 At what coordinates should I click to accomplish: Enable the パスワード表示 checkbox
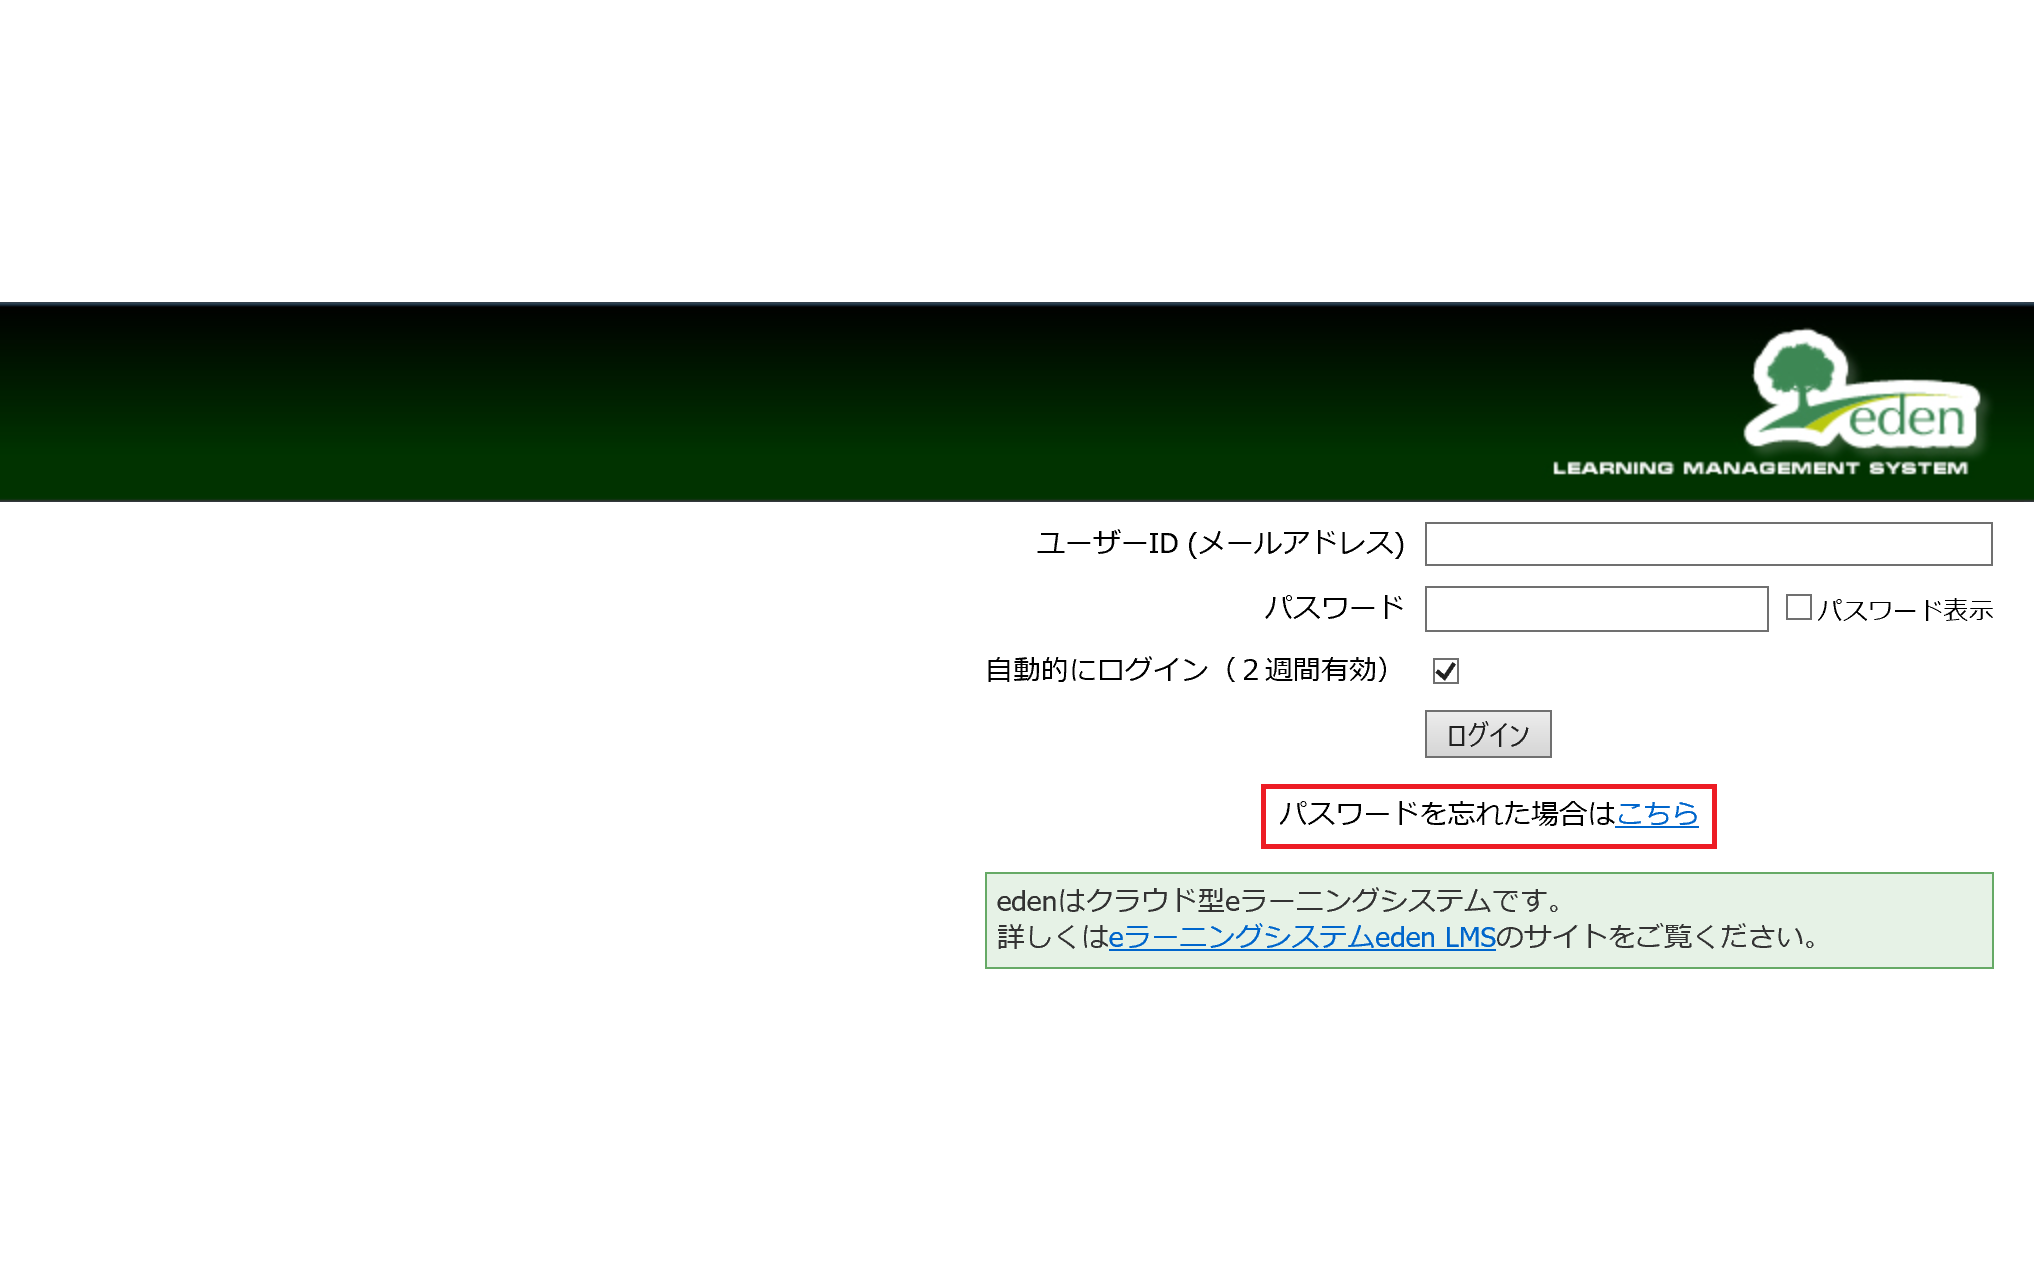coord(1798,607)
